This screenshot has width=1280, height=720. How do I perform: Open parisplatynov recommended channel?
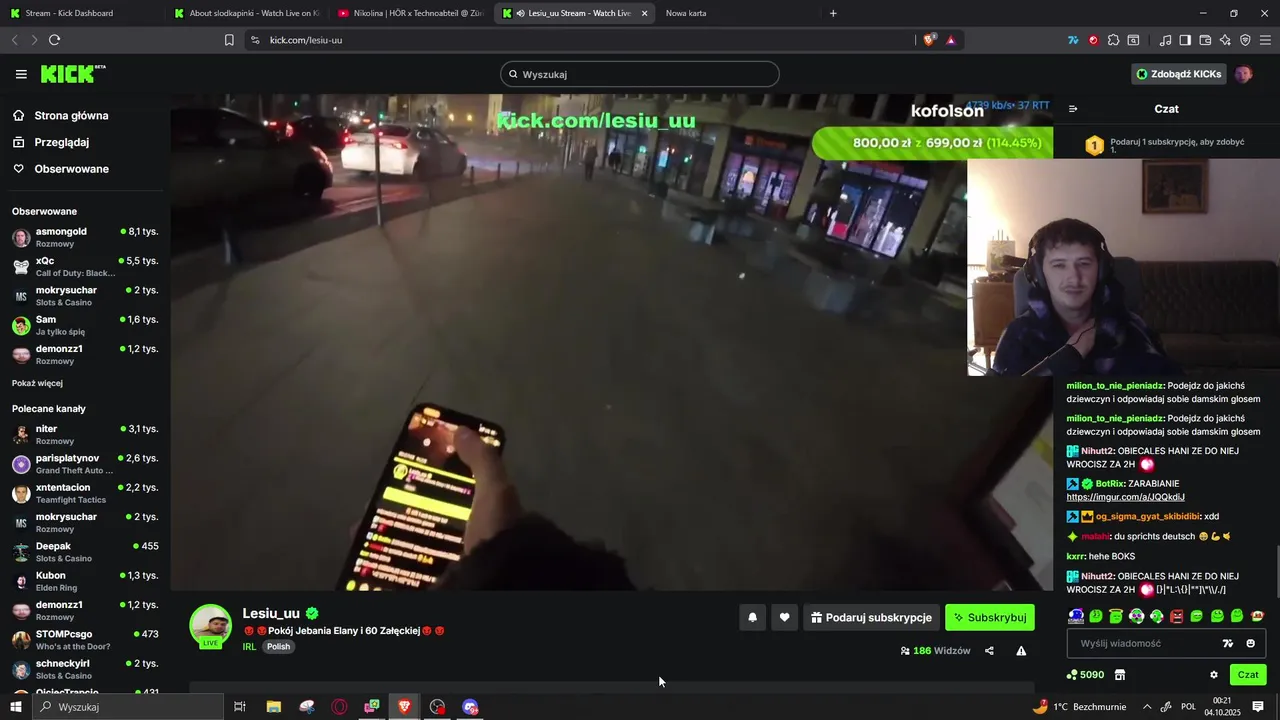pos(84,463)
